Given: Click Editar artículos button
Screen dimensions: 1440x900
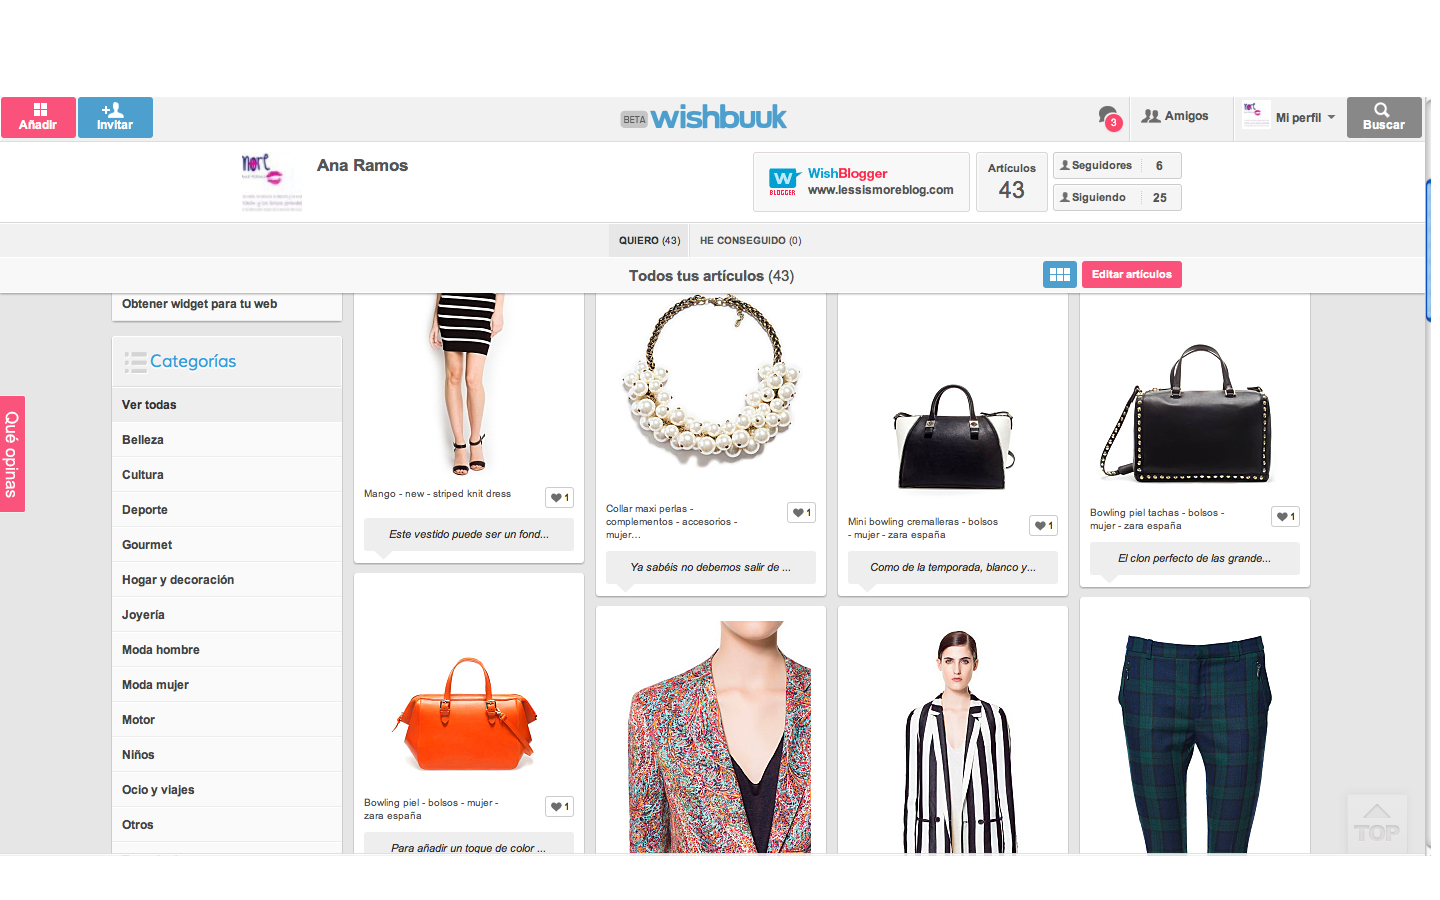Looking at the screenshot, I should (1132, 274).
